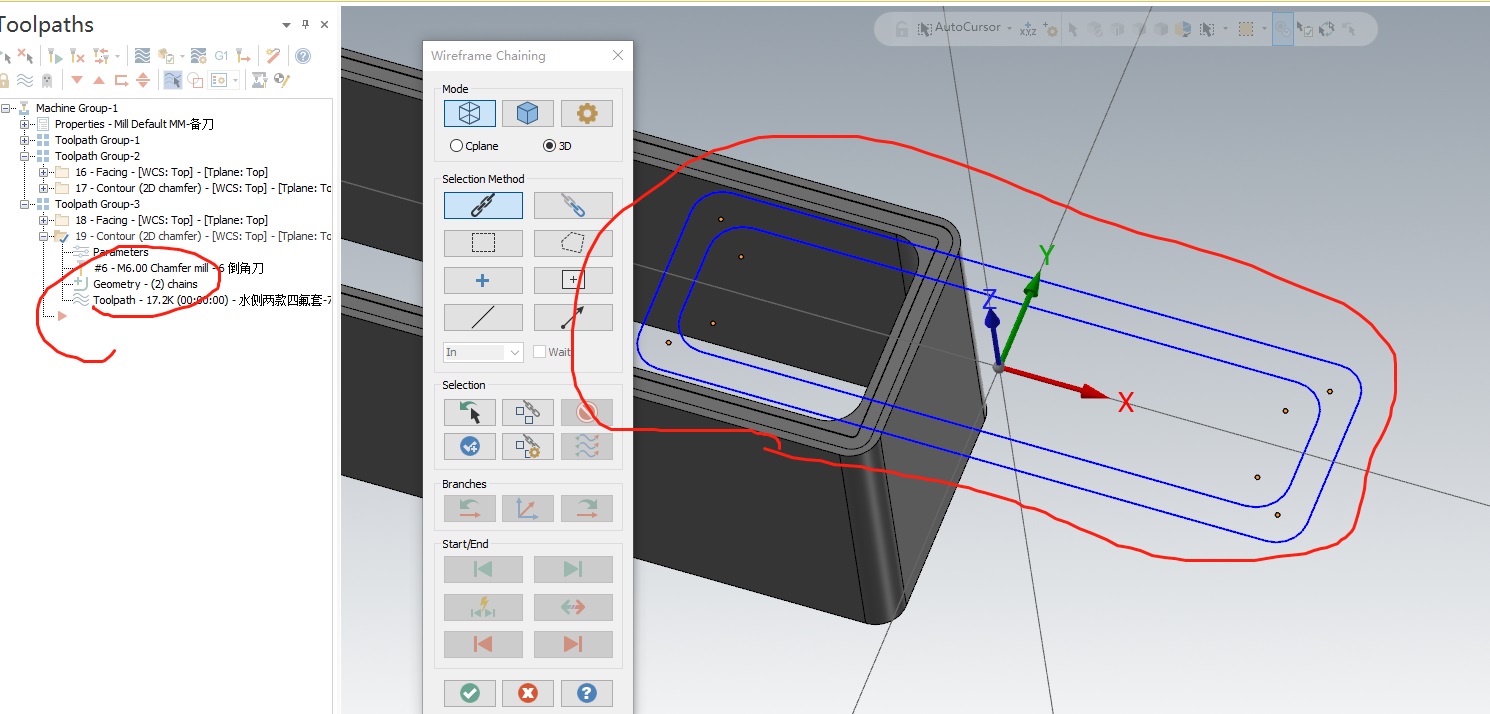
Task: Select 'Toolpath - 17.2K' item
Action: (212, 300)
